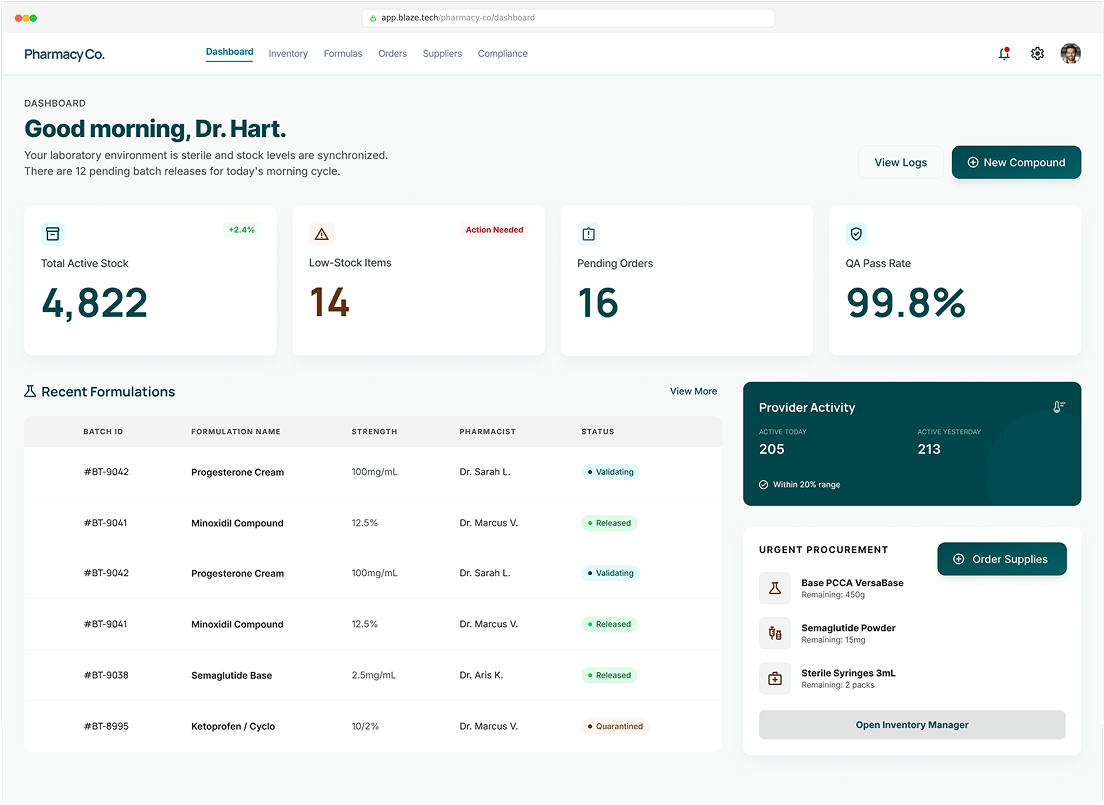This screenshot has height=805, width=1104.
Task: Click the Provider Activity thermometer icon
Action: (x=1059, y=407)
